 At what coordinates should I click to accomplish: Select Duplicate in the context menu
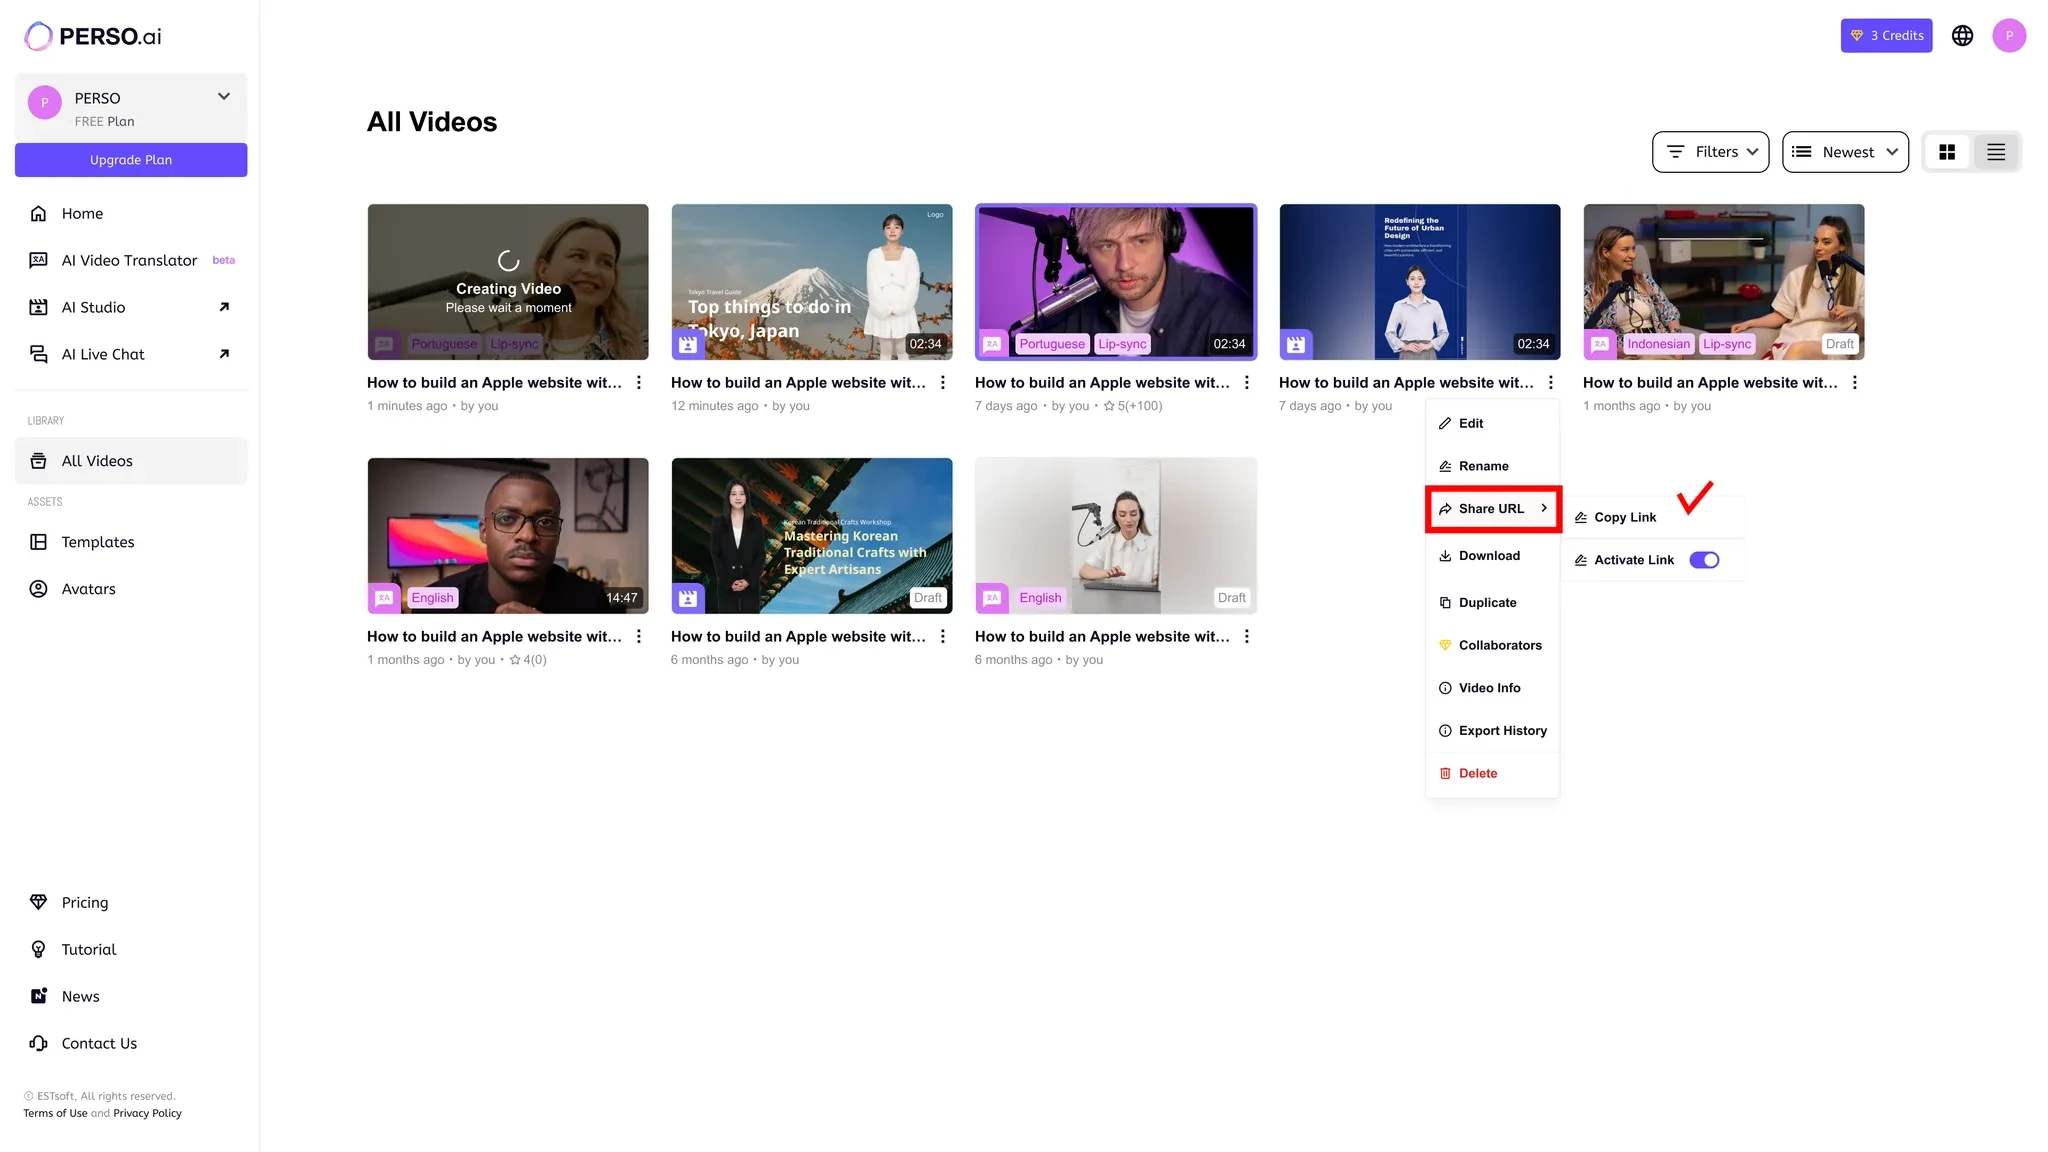1492,603
